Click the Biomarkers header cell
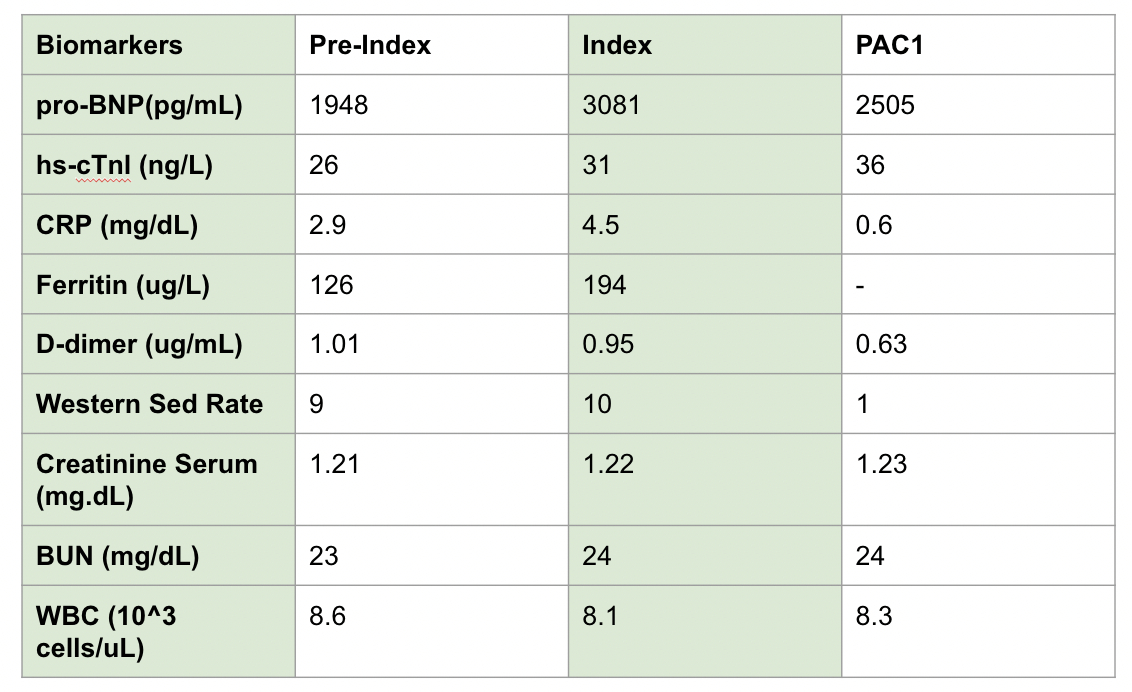1132x692 pixels. click(109, 45)
